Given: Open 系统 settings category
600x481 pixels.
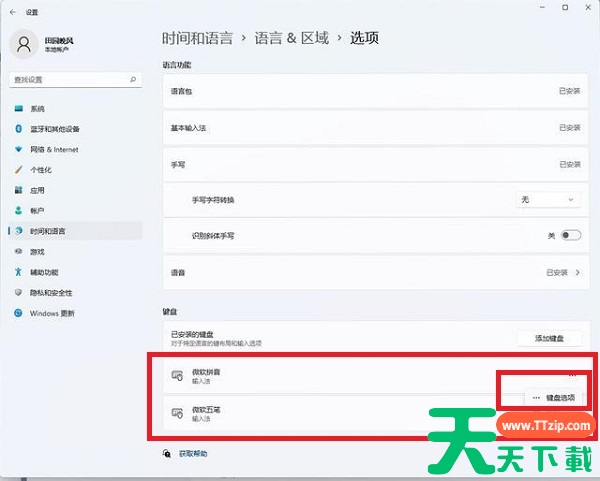Looking at the screenshot, I should (x=75, y=109).
